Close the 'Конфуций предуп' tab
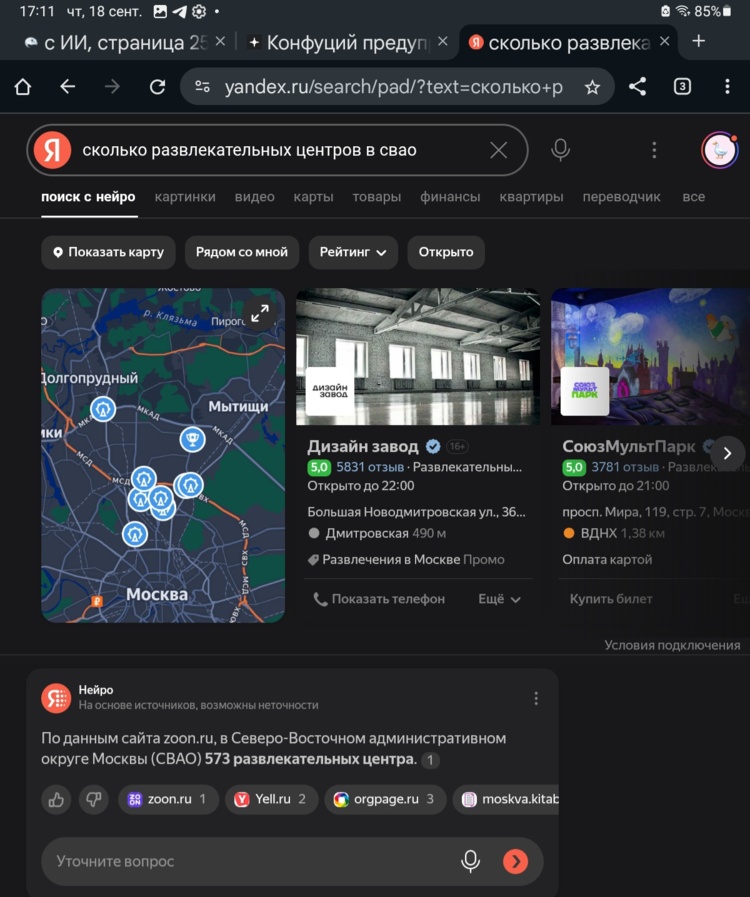This screenshot has height=897, width=750. click(443, 42)
